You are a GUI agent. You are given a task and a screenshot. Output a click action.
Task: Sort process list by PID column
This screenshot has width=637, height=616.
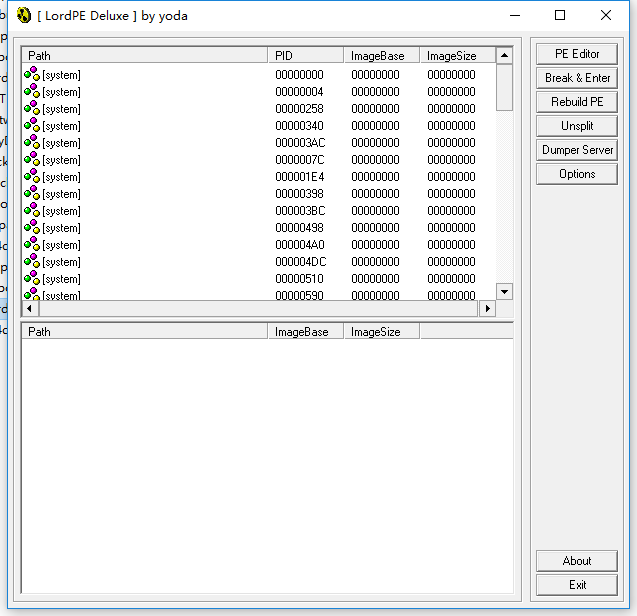[x=306, y=56]
